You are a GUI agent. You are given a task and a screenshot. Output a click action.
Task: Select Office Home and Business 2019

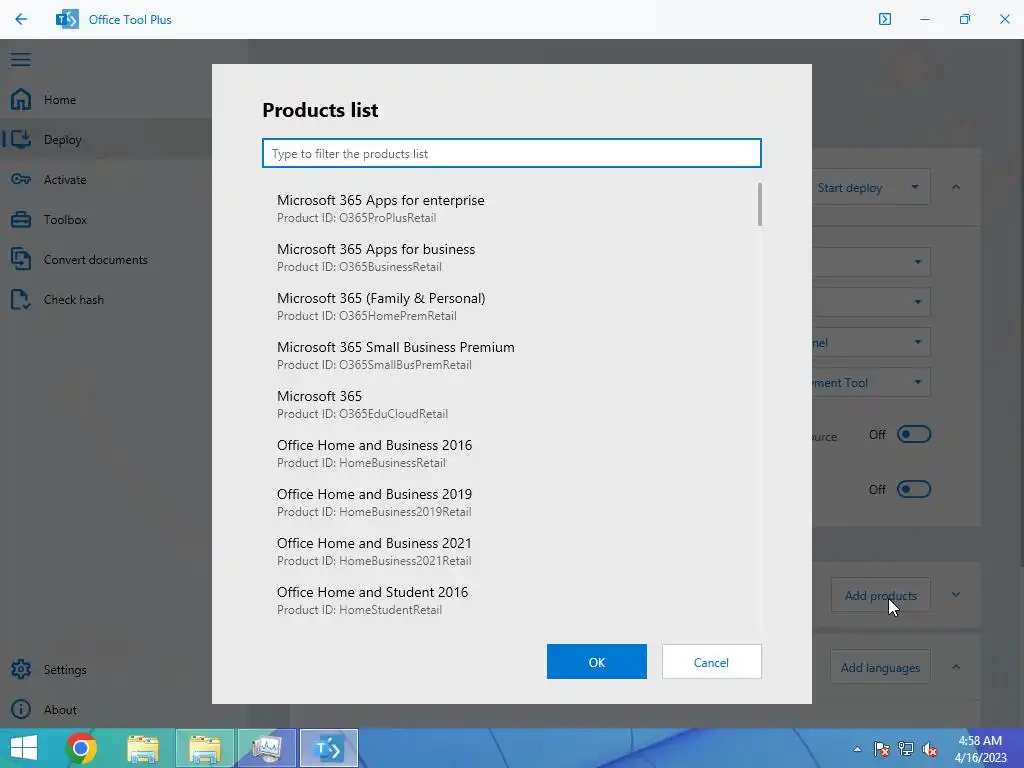(511, 502)
